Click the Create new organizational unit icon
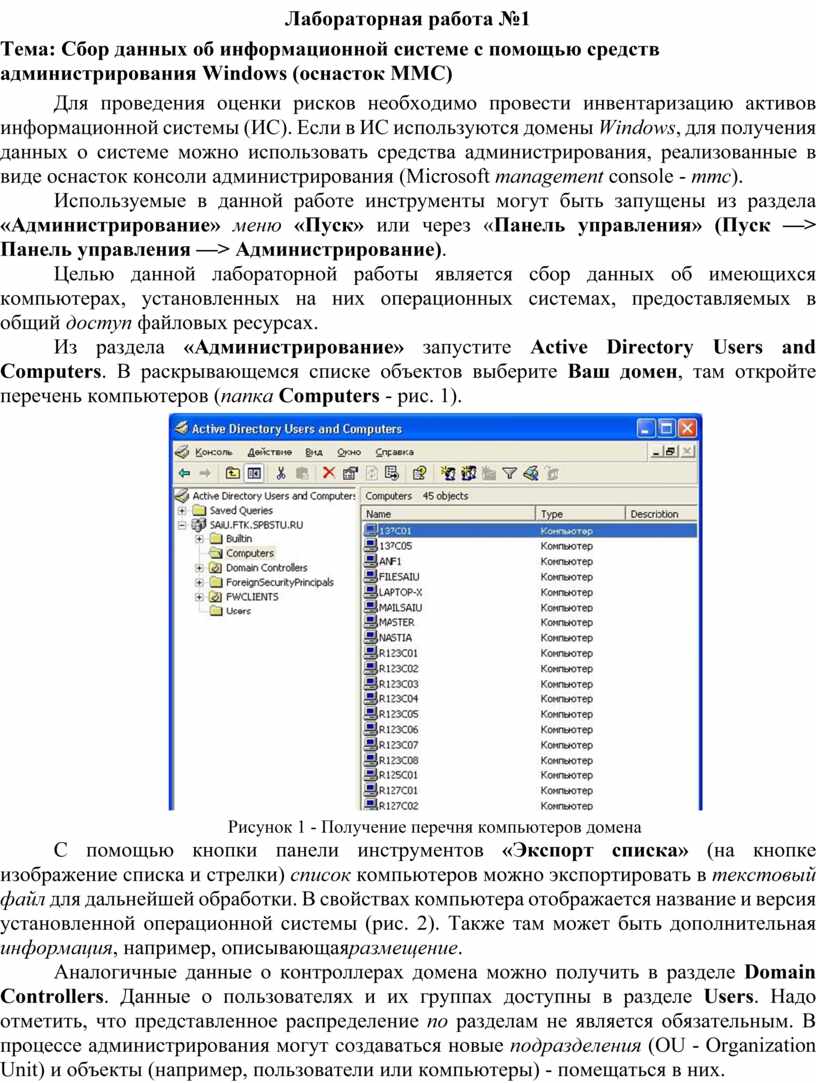The image size is (816, 1083). pyautogui.click(x=489, y=473)
